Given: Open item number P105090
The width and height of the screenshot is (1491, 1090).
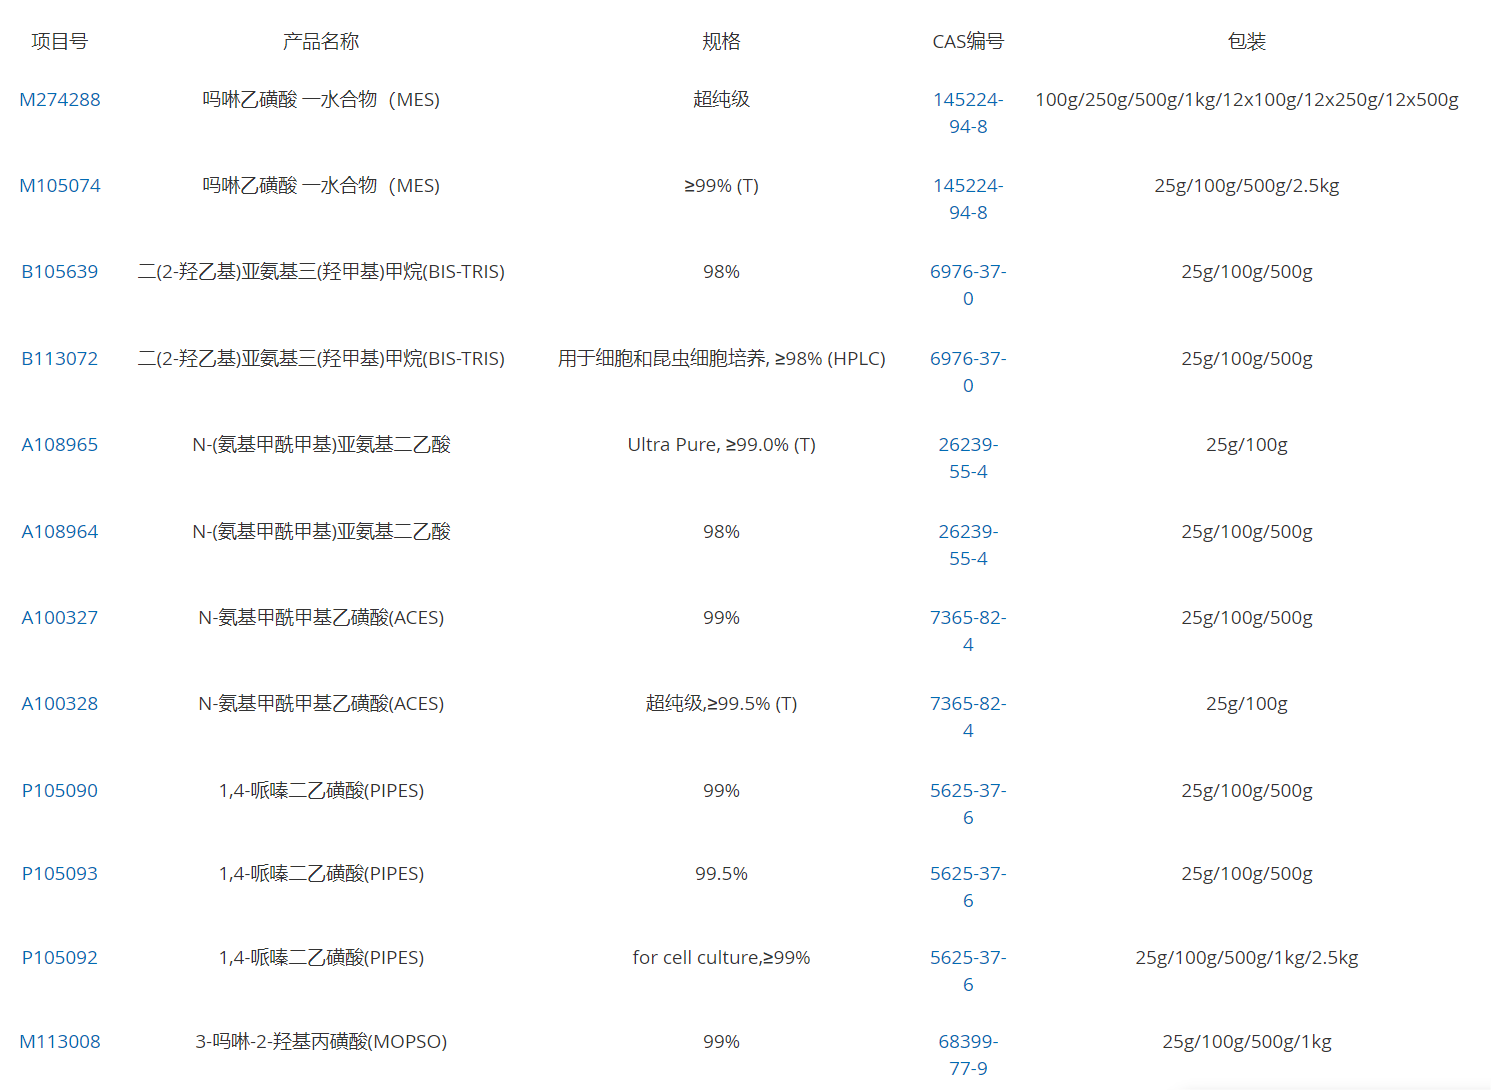Looking at the screenshot, I should 60,791.
